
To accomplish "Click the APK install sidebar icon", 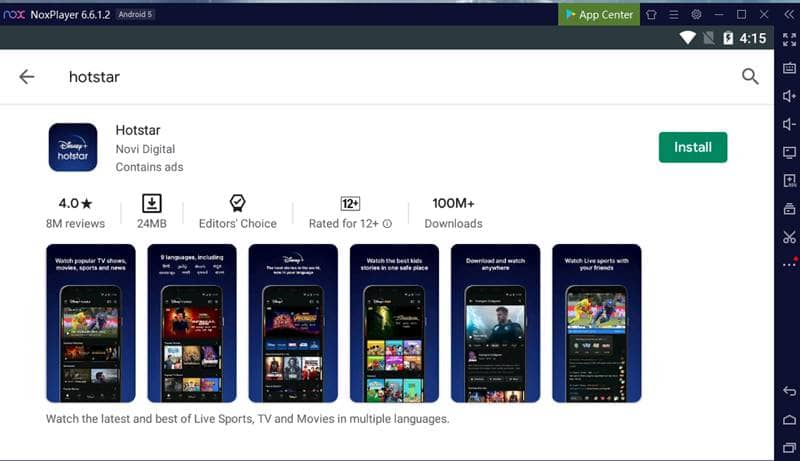I will point(789,181).
